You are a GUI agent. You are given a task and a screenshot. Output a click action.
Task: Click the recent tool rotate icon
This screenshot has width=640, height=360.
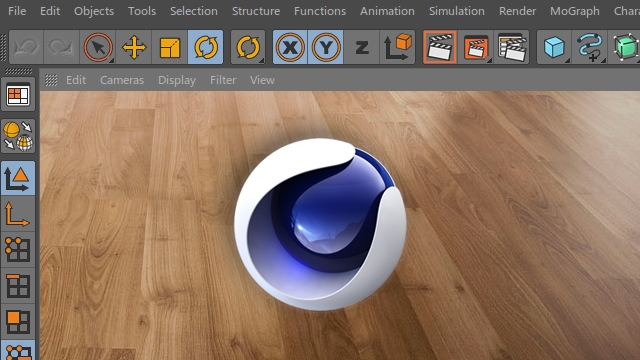pos(248,47)
